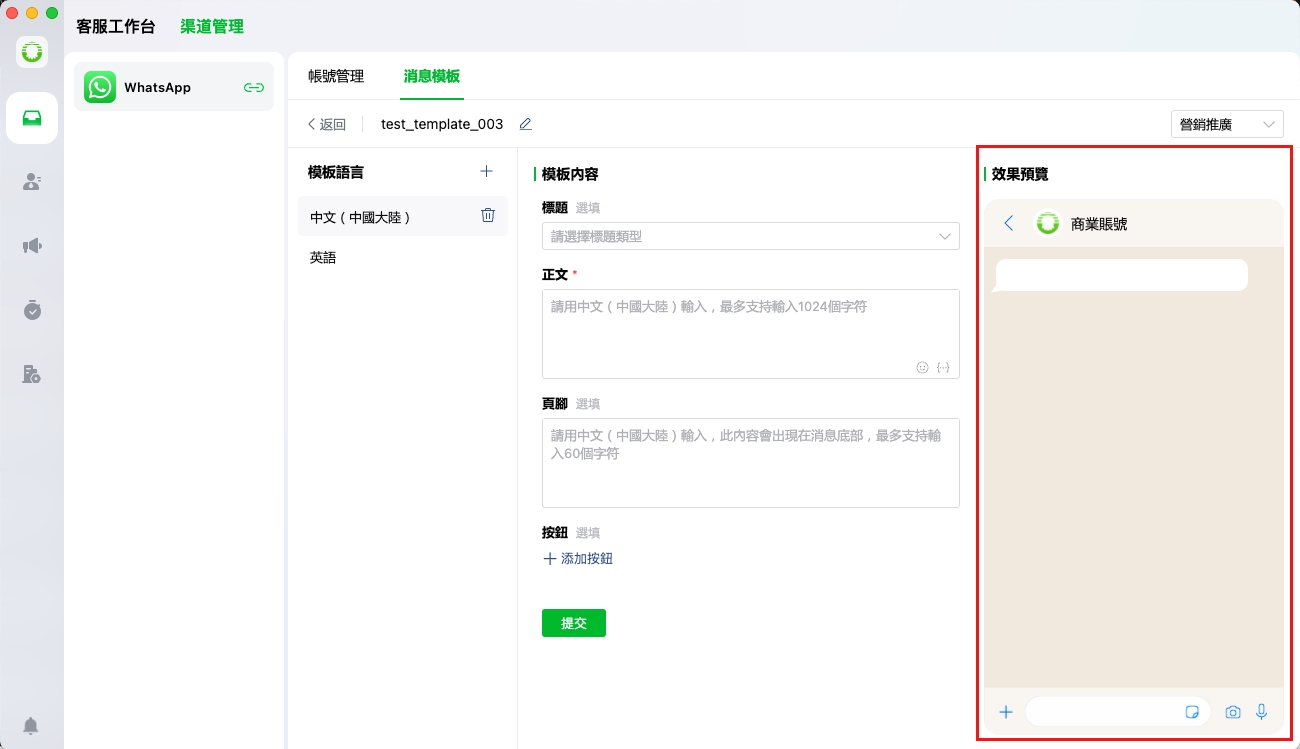Insert emoji in the 正文 field

pyautogui.click(x=922, y=367)
